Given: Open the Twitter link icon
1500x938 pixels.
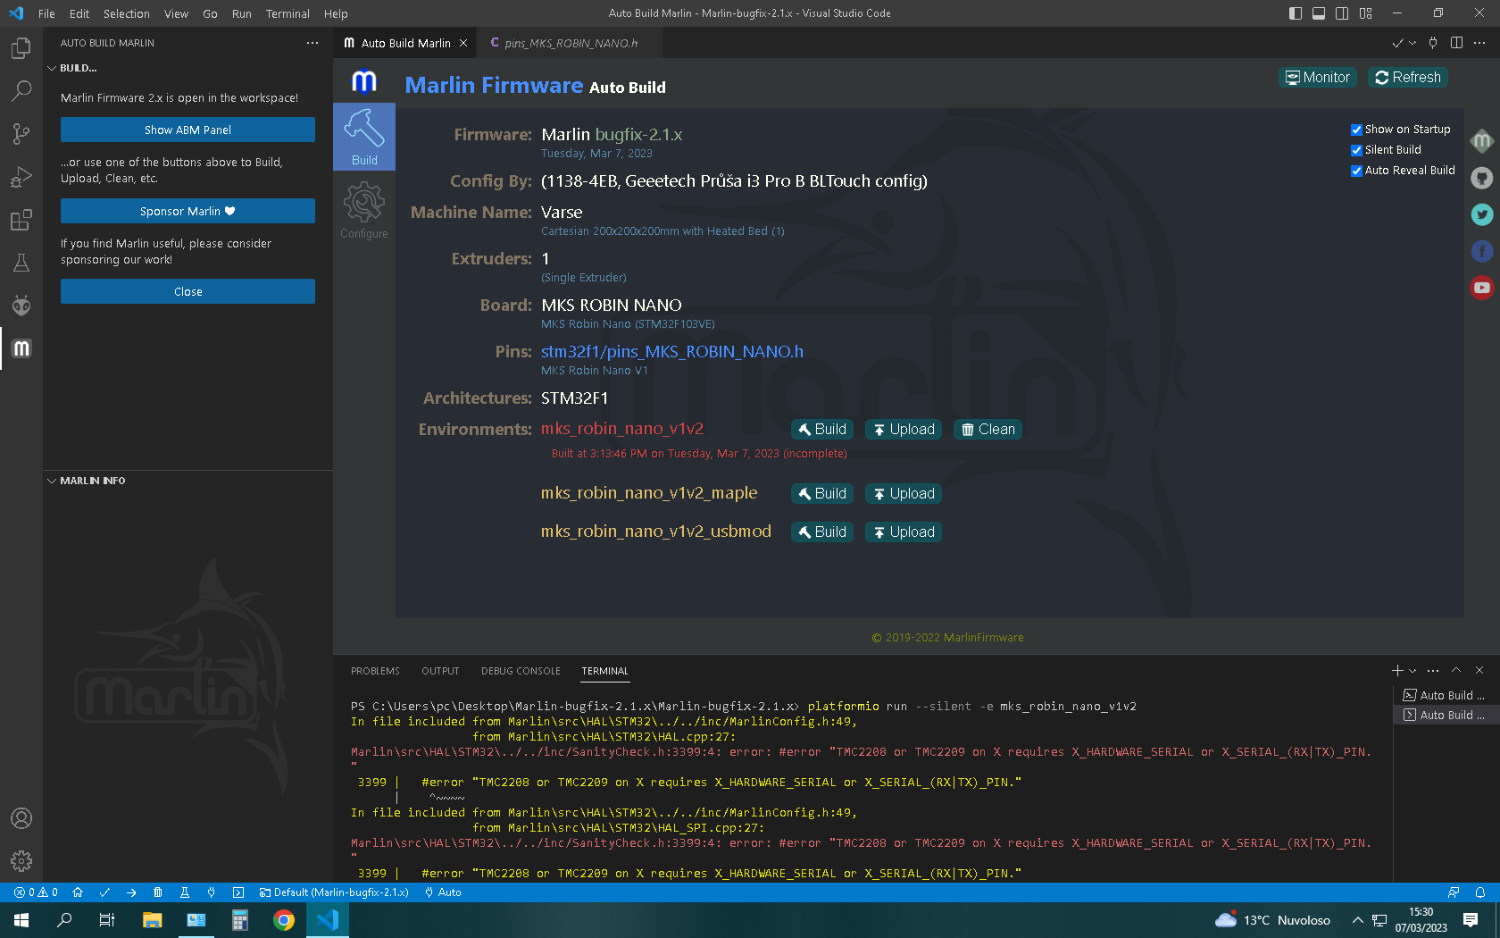Looking at the screenshot, I should click(x=1482, y=214).
